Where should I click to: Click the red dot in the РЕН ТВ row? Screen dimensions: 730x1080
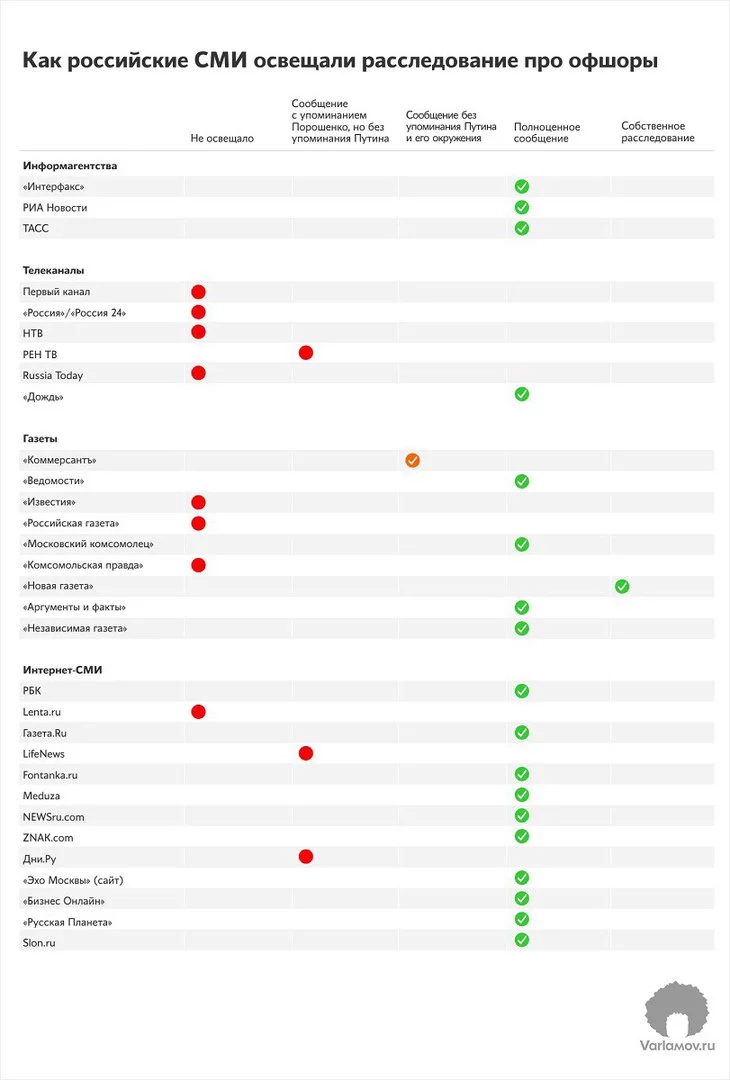[306, 353]
